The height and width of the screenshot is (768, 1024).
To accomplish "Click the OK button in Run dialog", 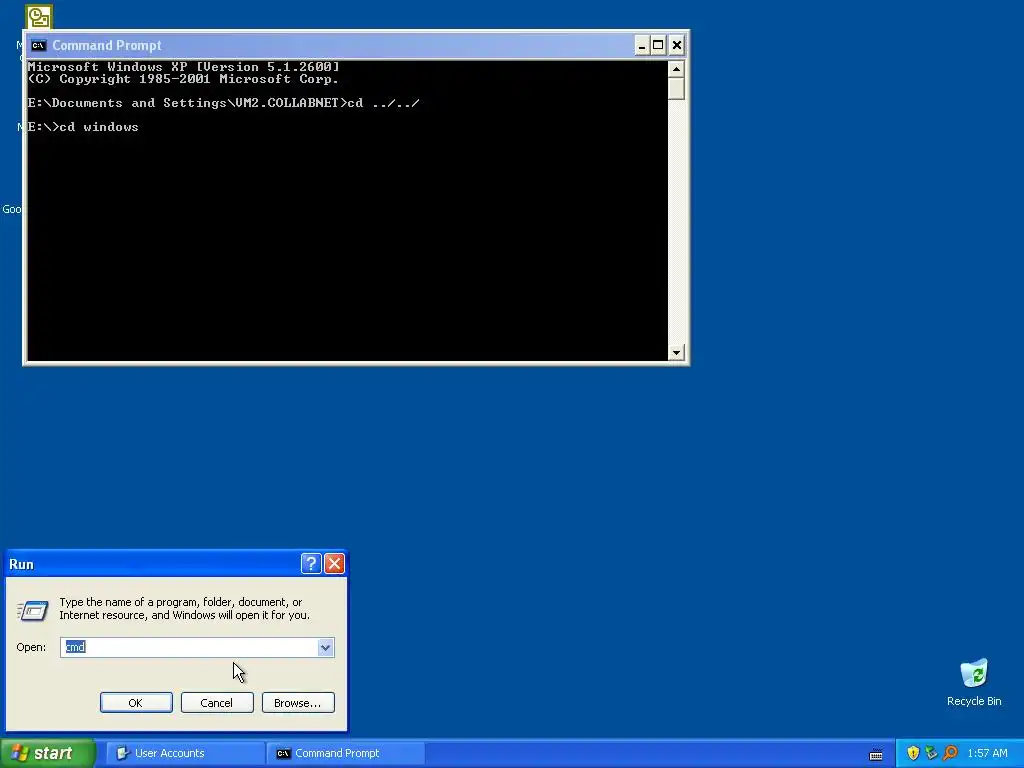I will [136, 703].
